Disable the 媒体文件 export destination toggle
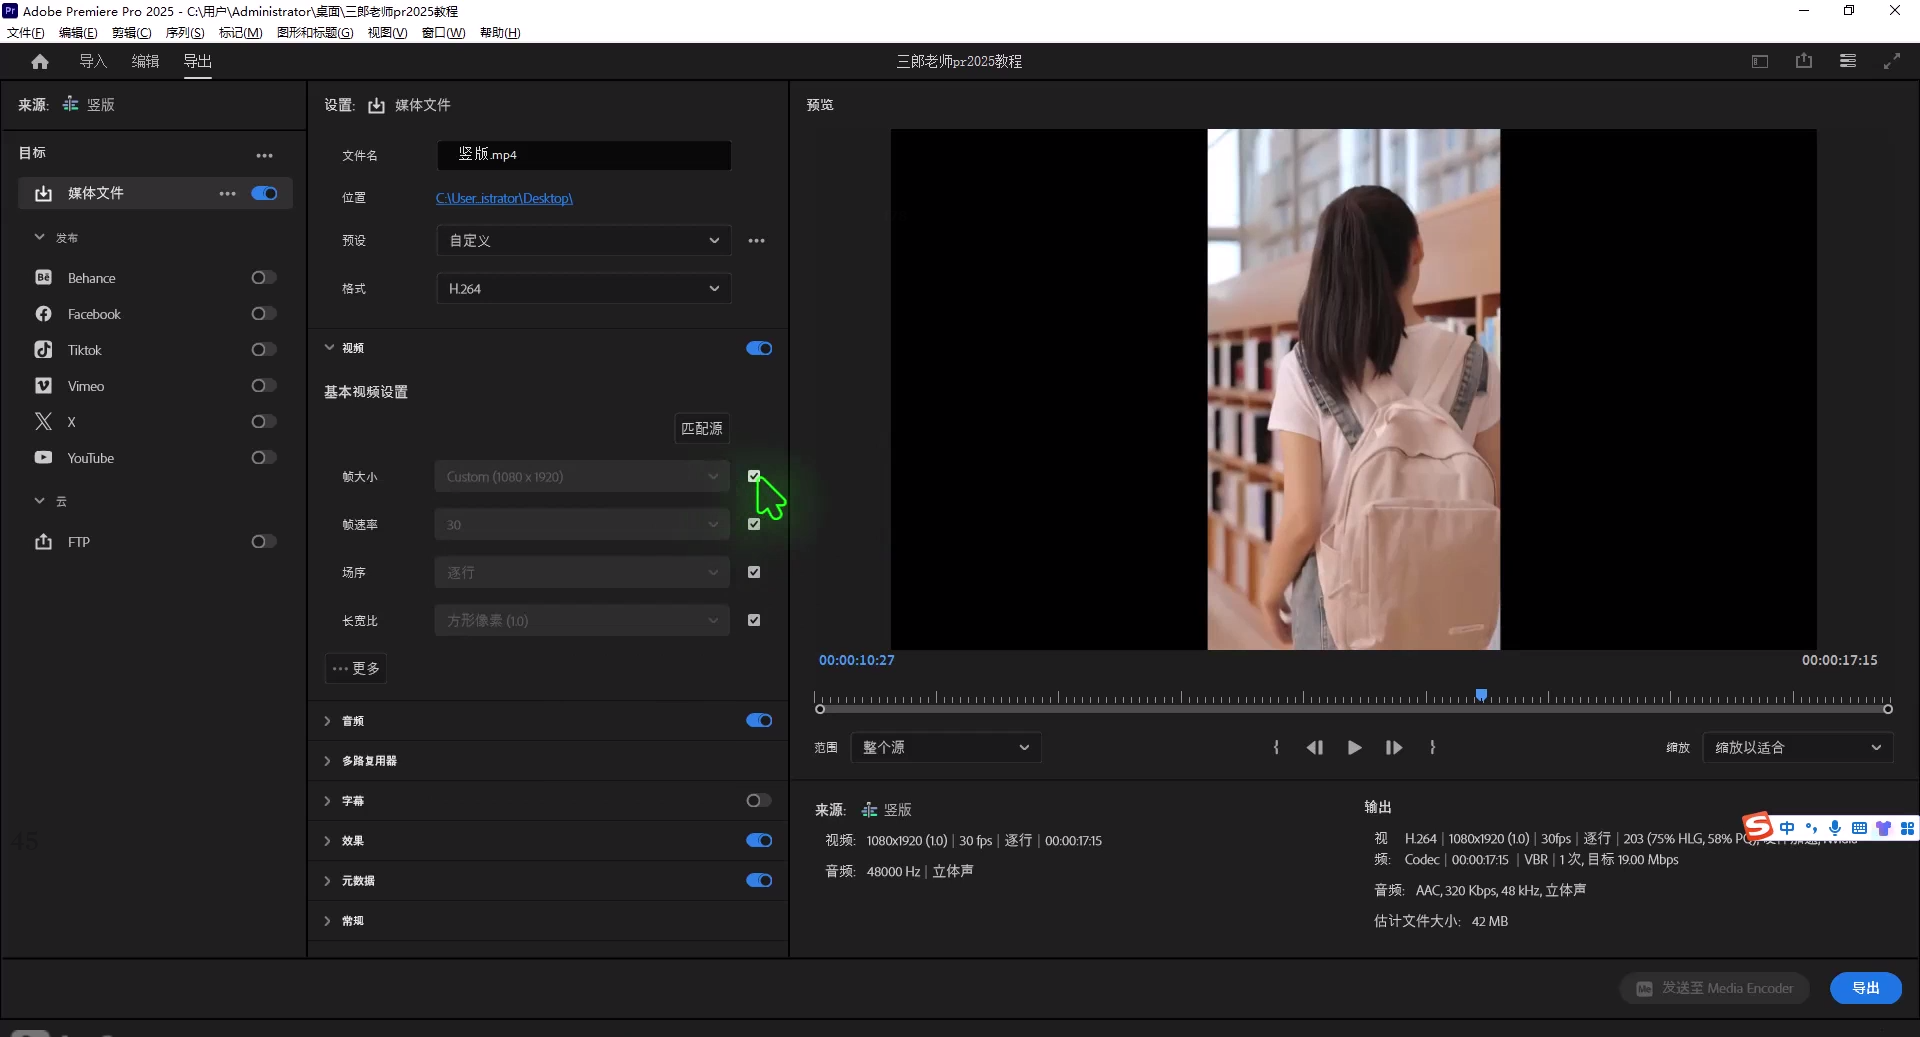Viewport: 1920px width, 1037px height. tap(264, 194)
